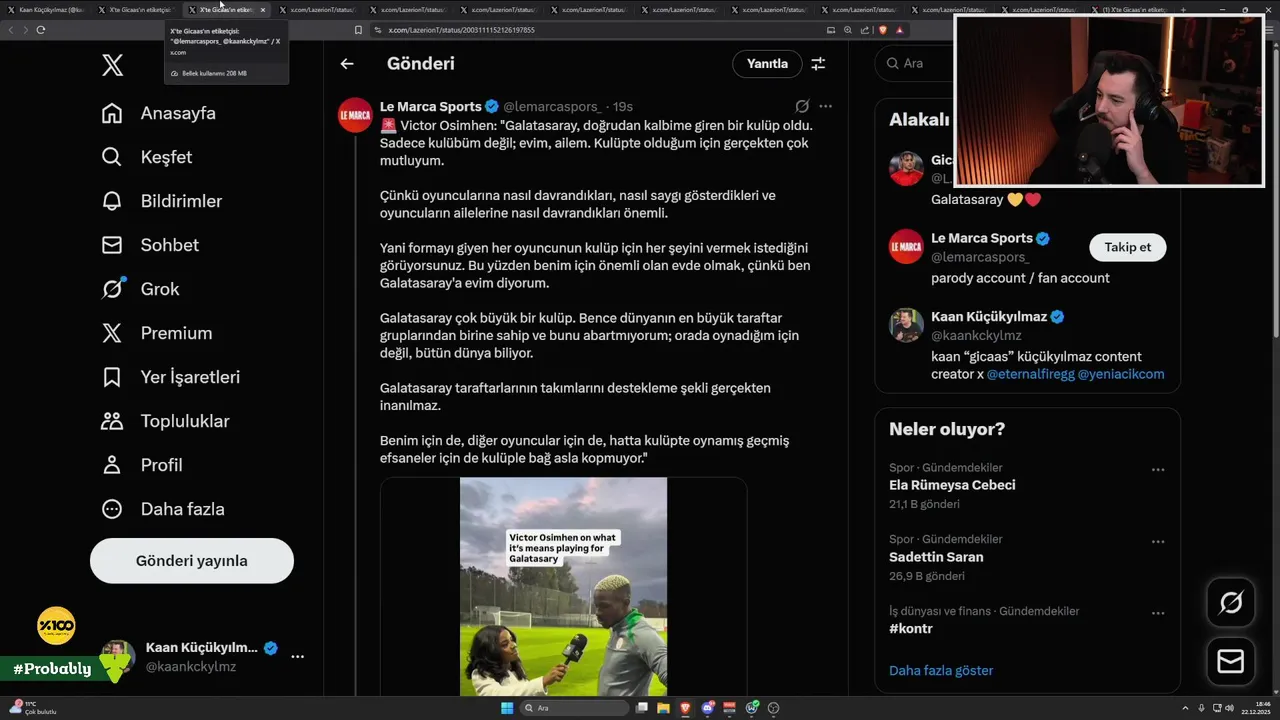The image size is (1280, 720).
Task: Click the weather widget in taskbar
Action: point(32,708)
